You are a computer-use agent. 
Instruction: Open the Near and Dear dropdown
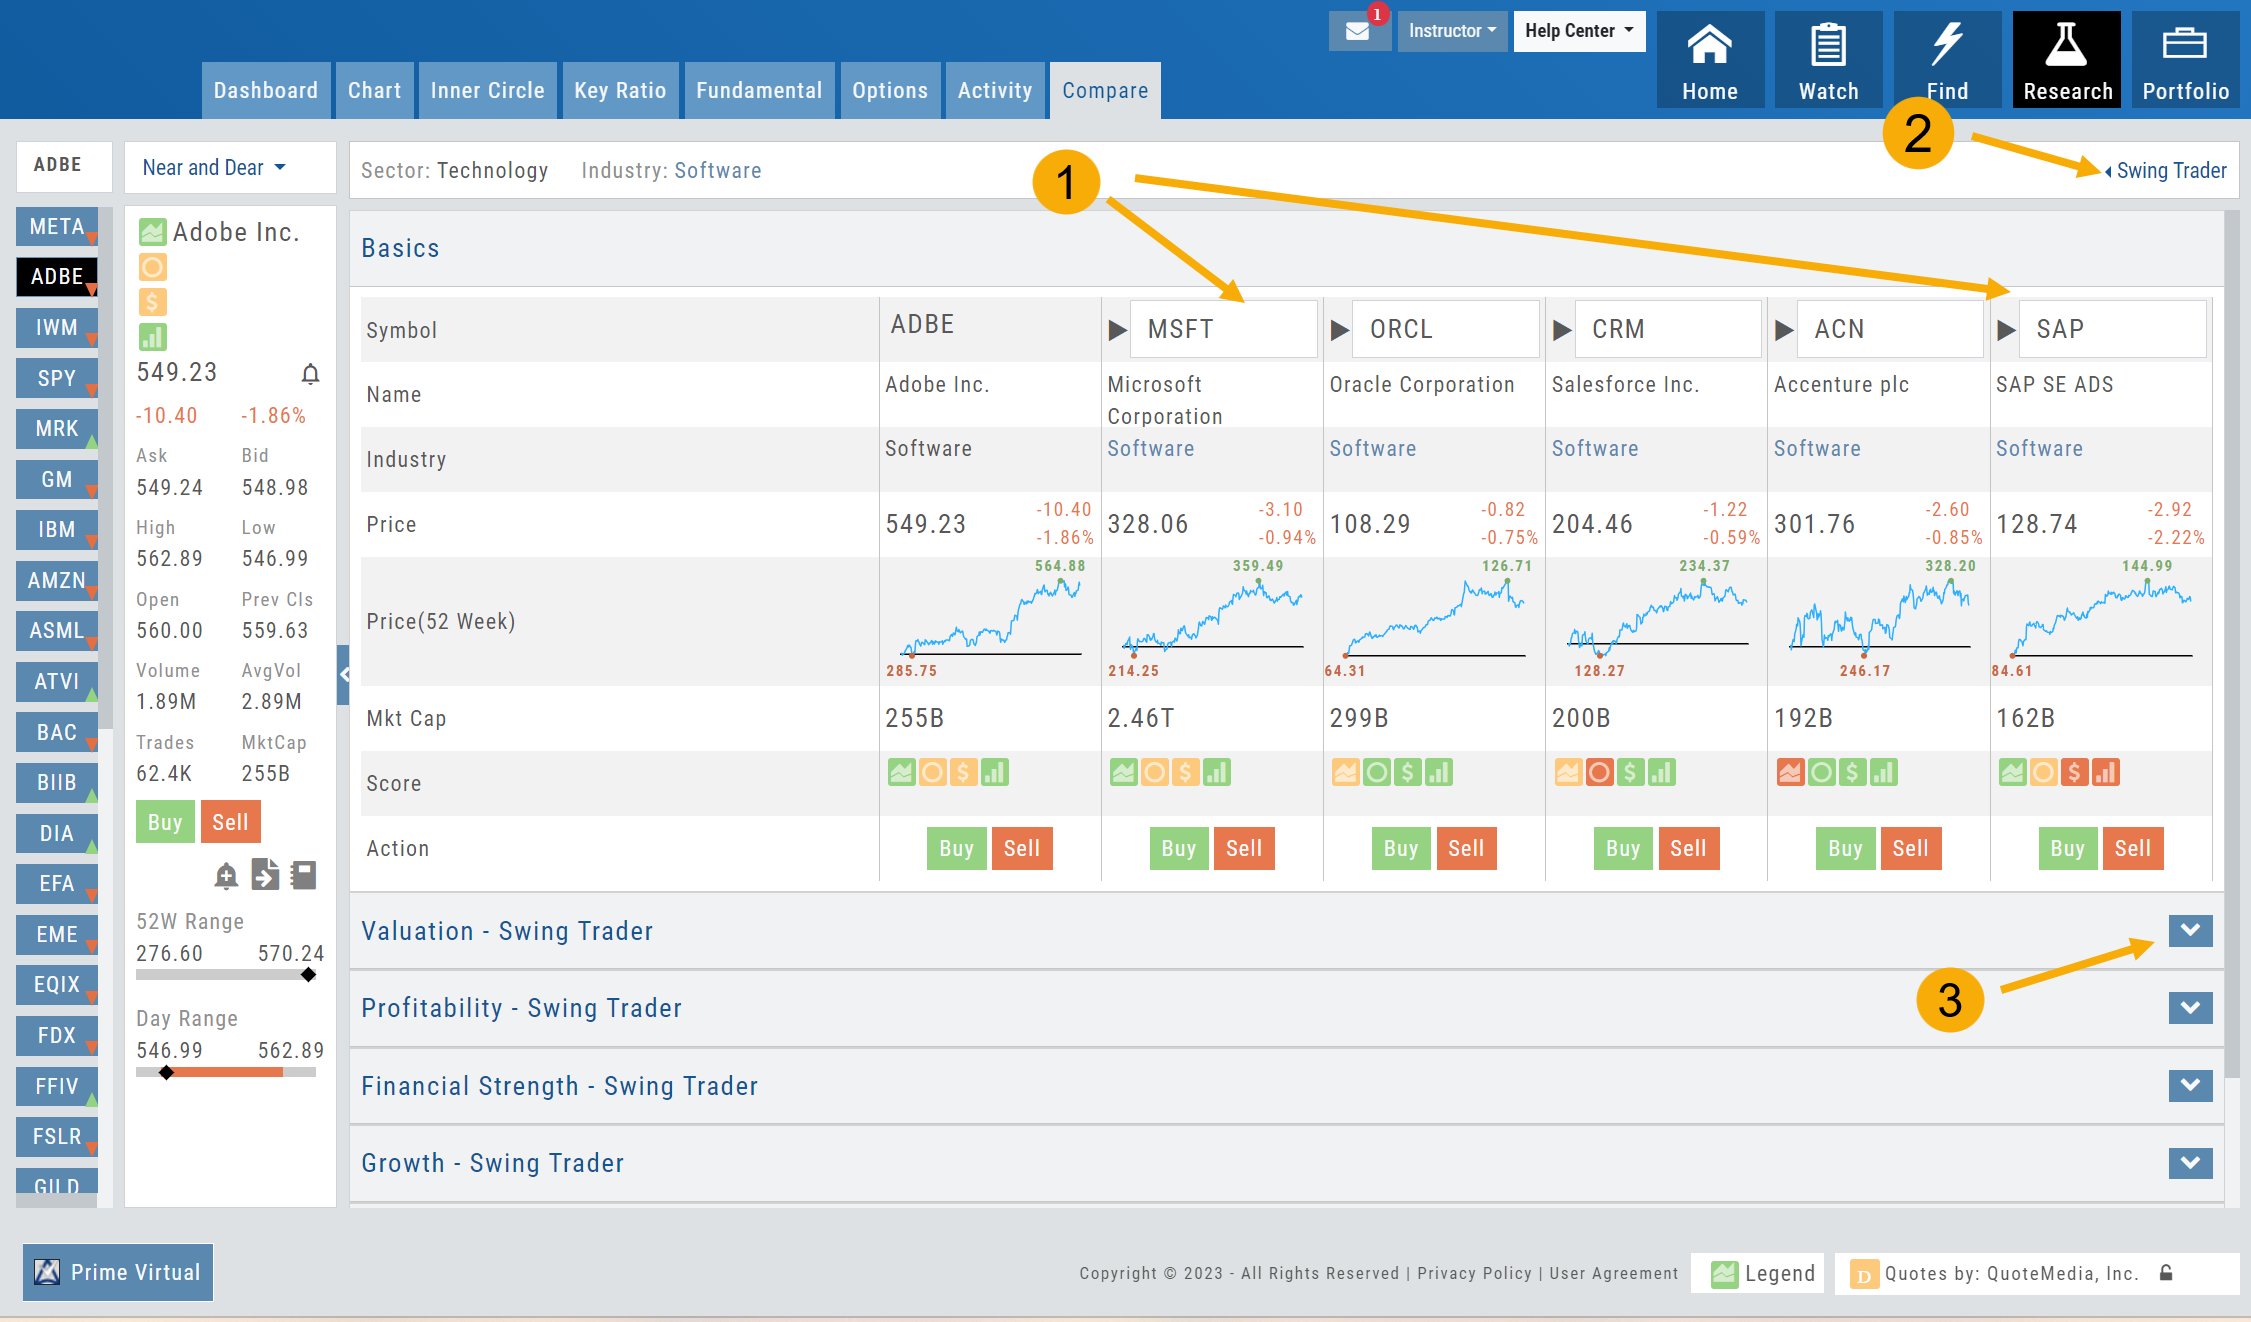214,167
